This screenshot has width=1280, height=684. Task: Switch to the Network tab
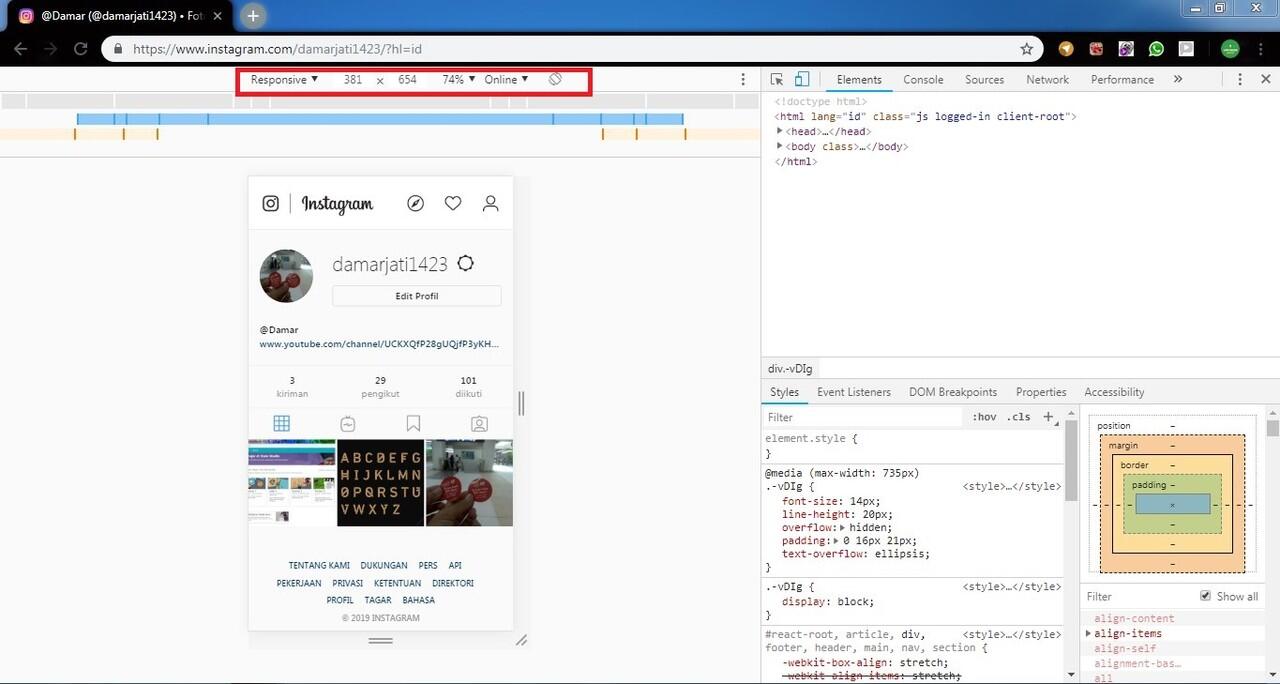point(1047,79)
